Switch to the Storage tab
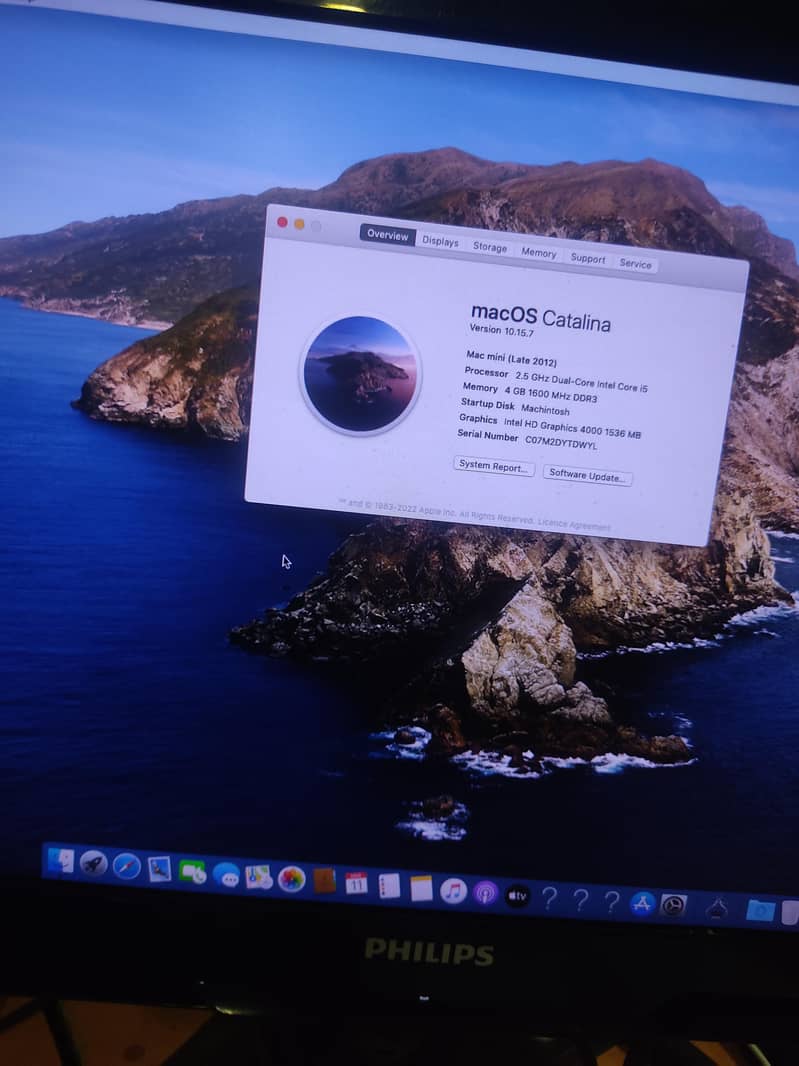This screenshot has width=799, height=1066. pos(490,247)
